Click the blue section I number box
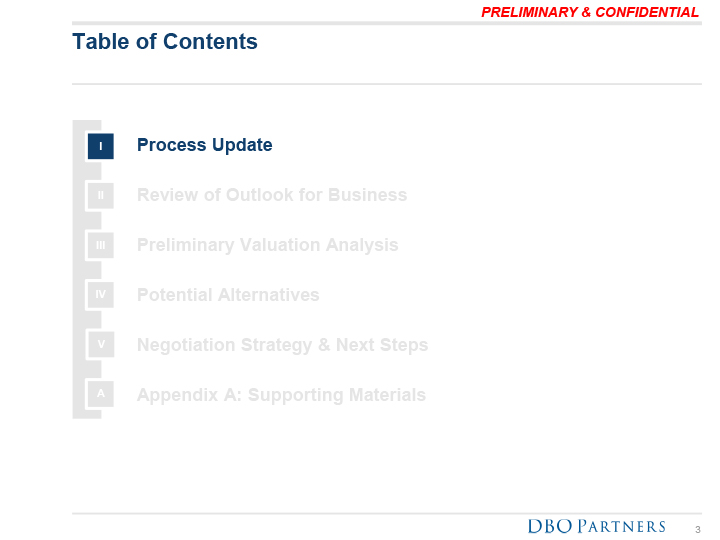Image resolution: width=720 pixels, height=540 pixels. click(x=100, y=146)
